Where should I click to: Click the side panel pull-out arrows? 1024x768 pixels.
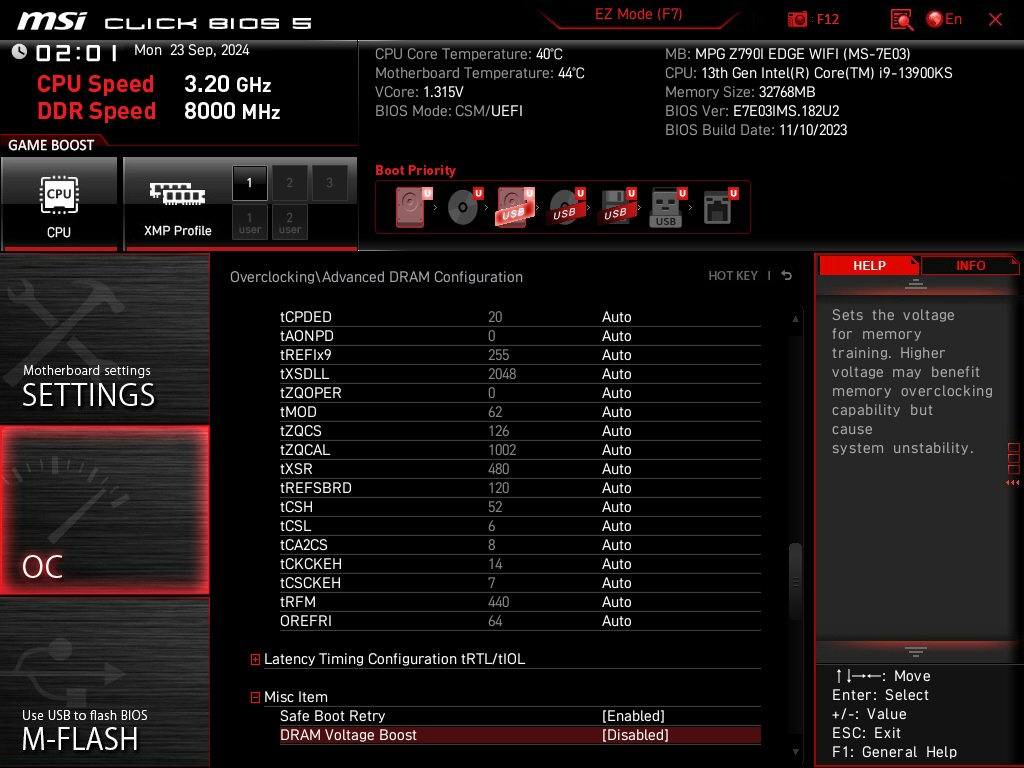(1012, 483)
